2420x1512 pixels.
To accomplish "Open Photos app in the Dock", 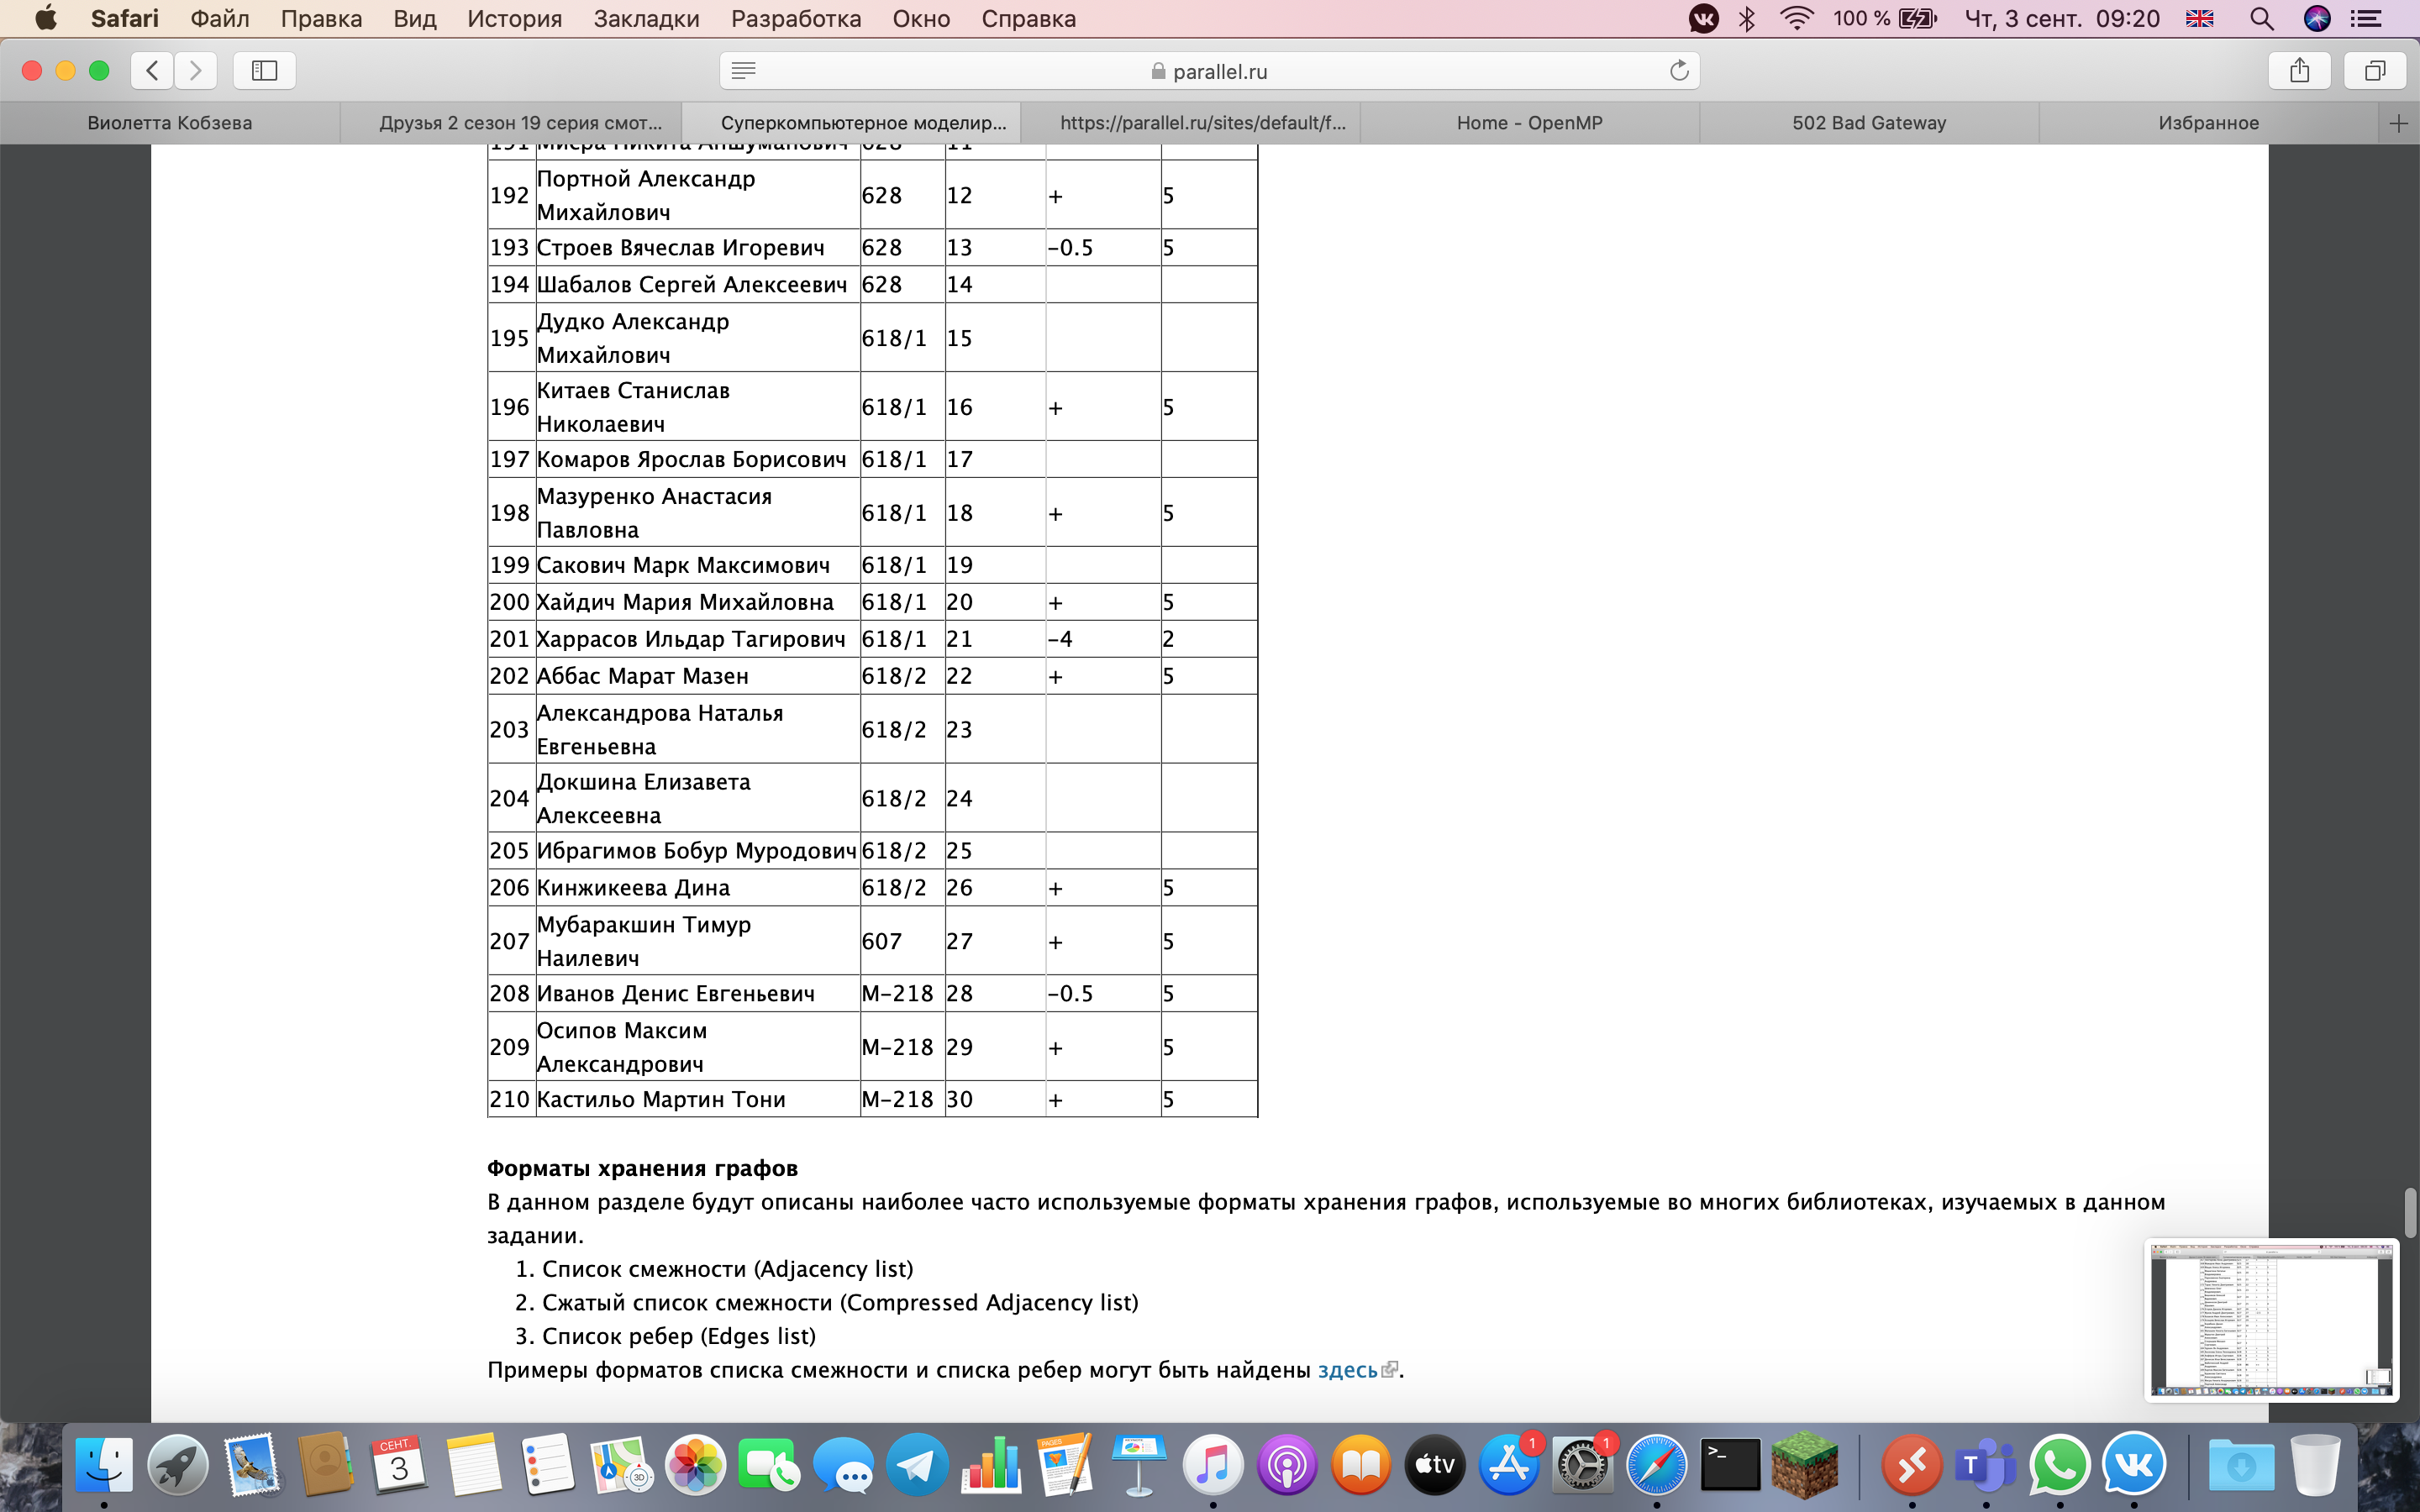I will click(695, 1466).
